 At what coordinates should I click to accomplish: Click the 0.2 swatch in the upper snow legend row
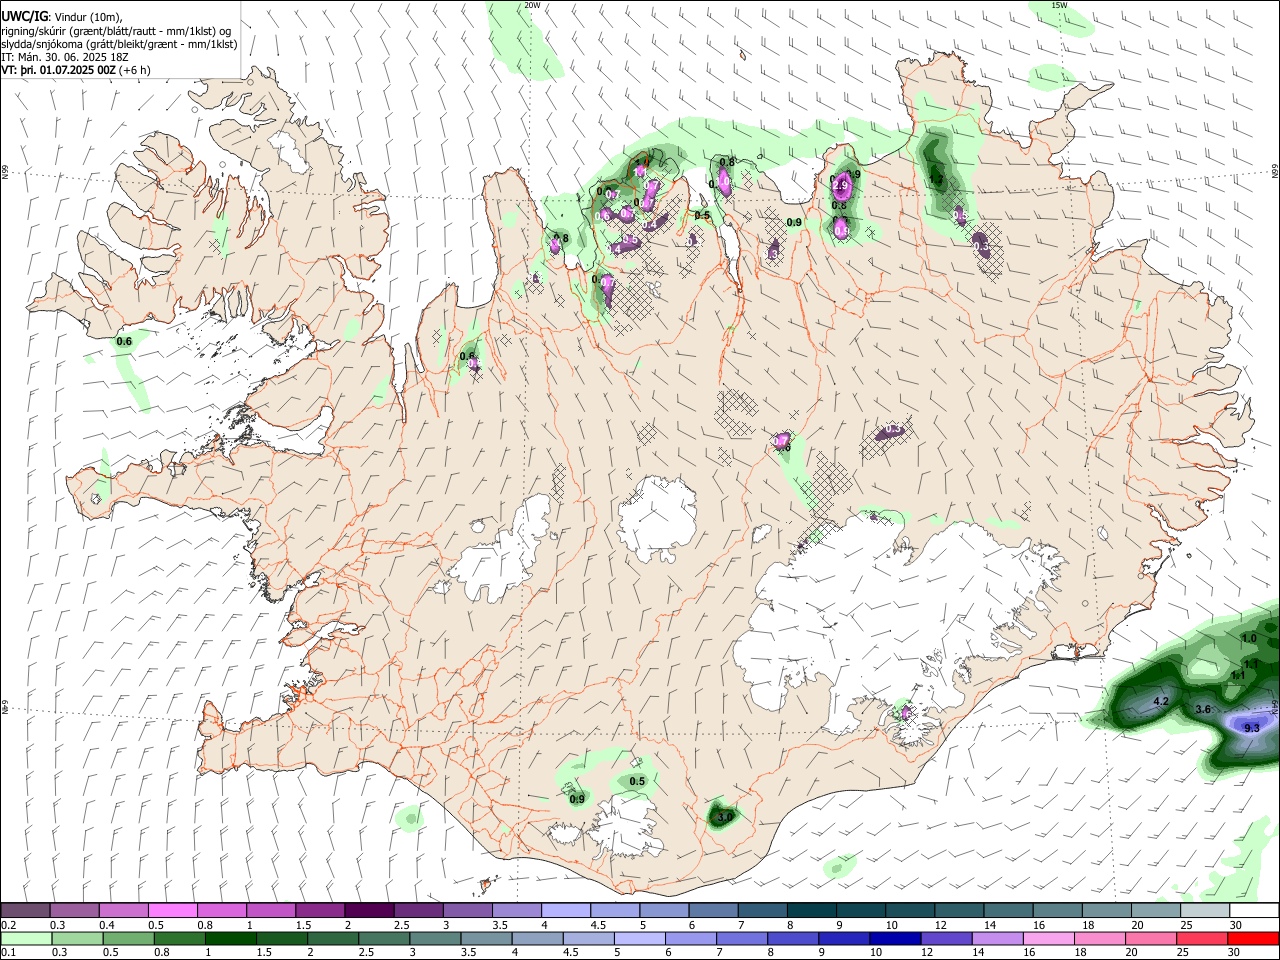(25, 910)
